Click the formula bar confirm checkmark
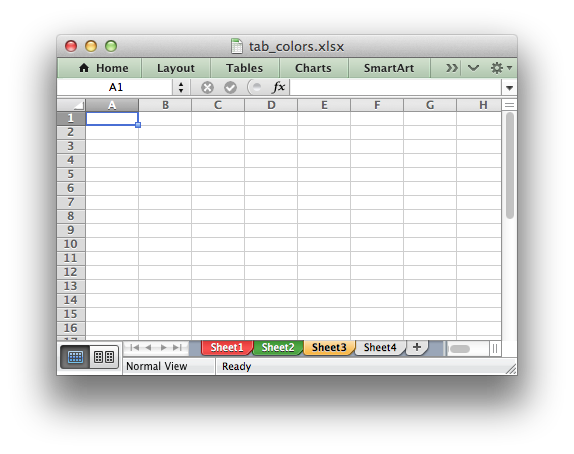Screen dimensions: 574x454 230,88
